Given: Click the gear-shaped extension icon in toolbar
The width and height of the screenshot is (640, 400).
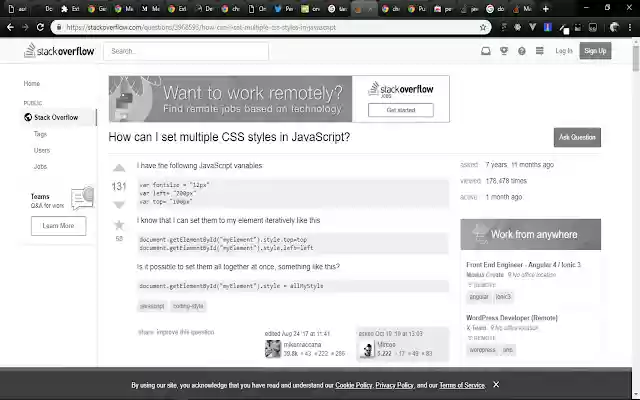Looking at the screenshot, I should pyautogui.click(x=517, y=27).
